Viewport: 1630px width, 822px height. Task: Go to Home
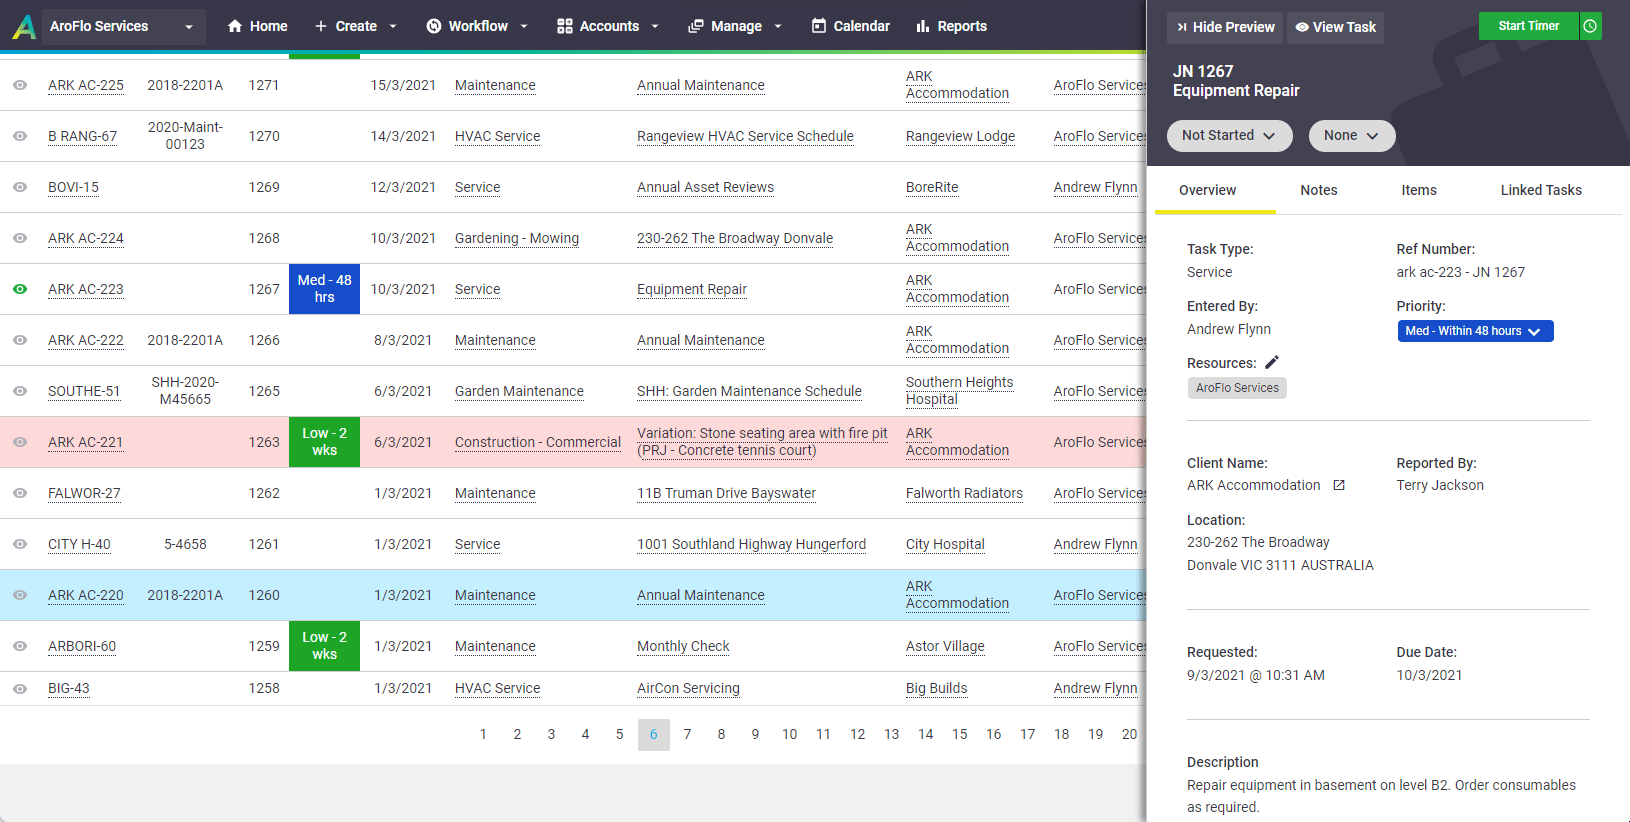(257, 26)
